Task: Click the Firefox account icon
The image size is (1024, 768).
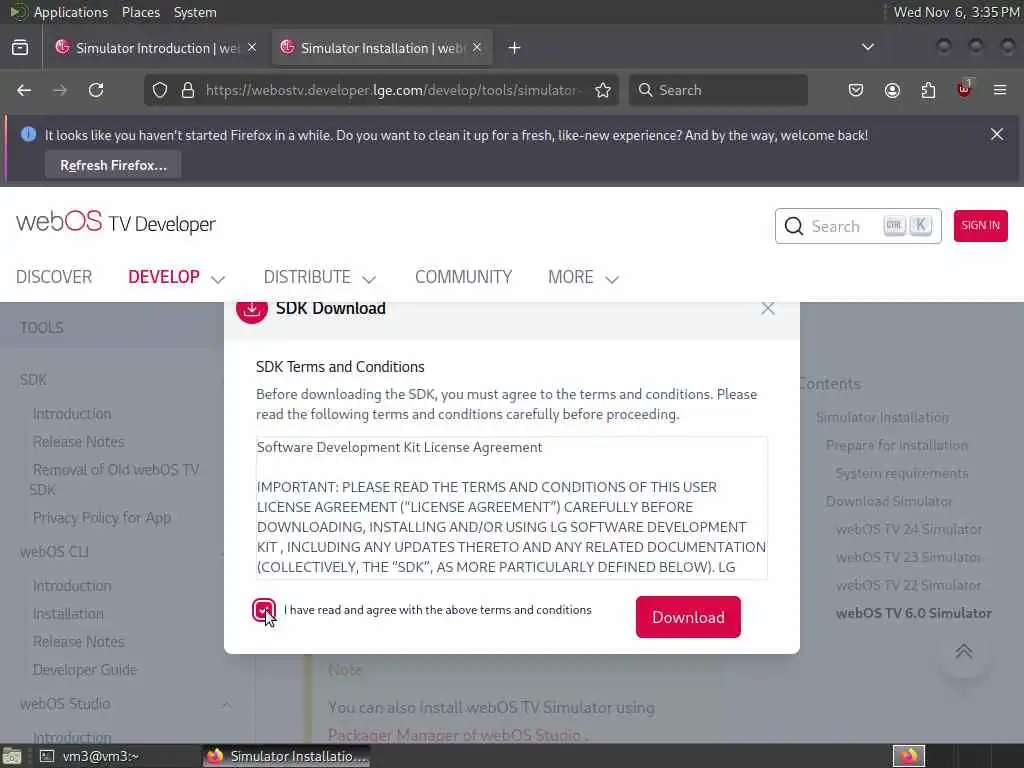Action: [x=892, y=90]
